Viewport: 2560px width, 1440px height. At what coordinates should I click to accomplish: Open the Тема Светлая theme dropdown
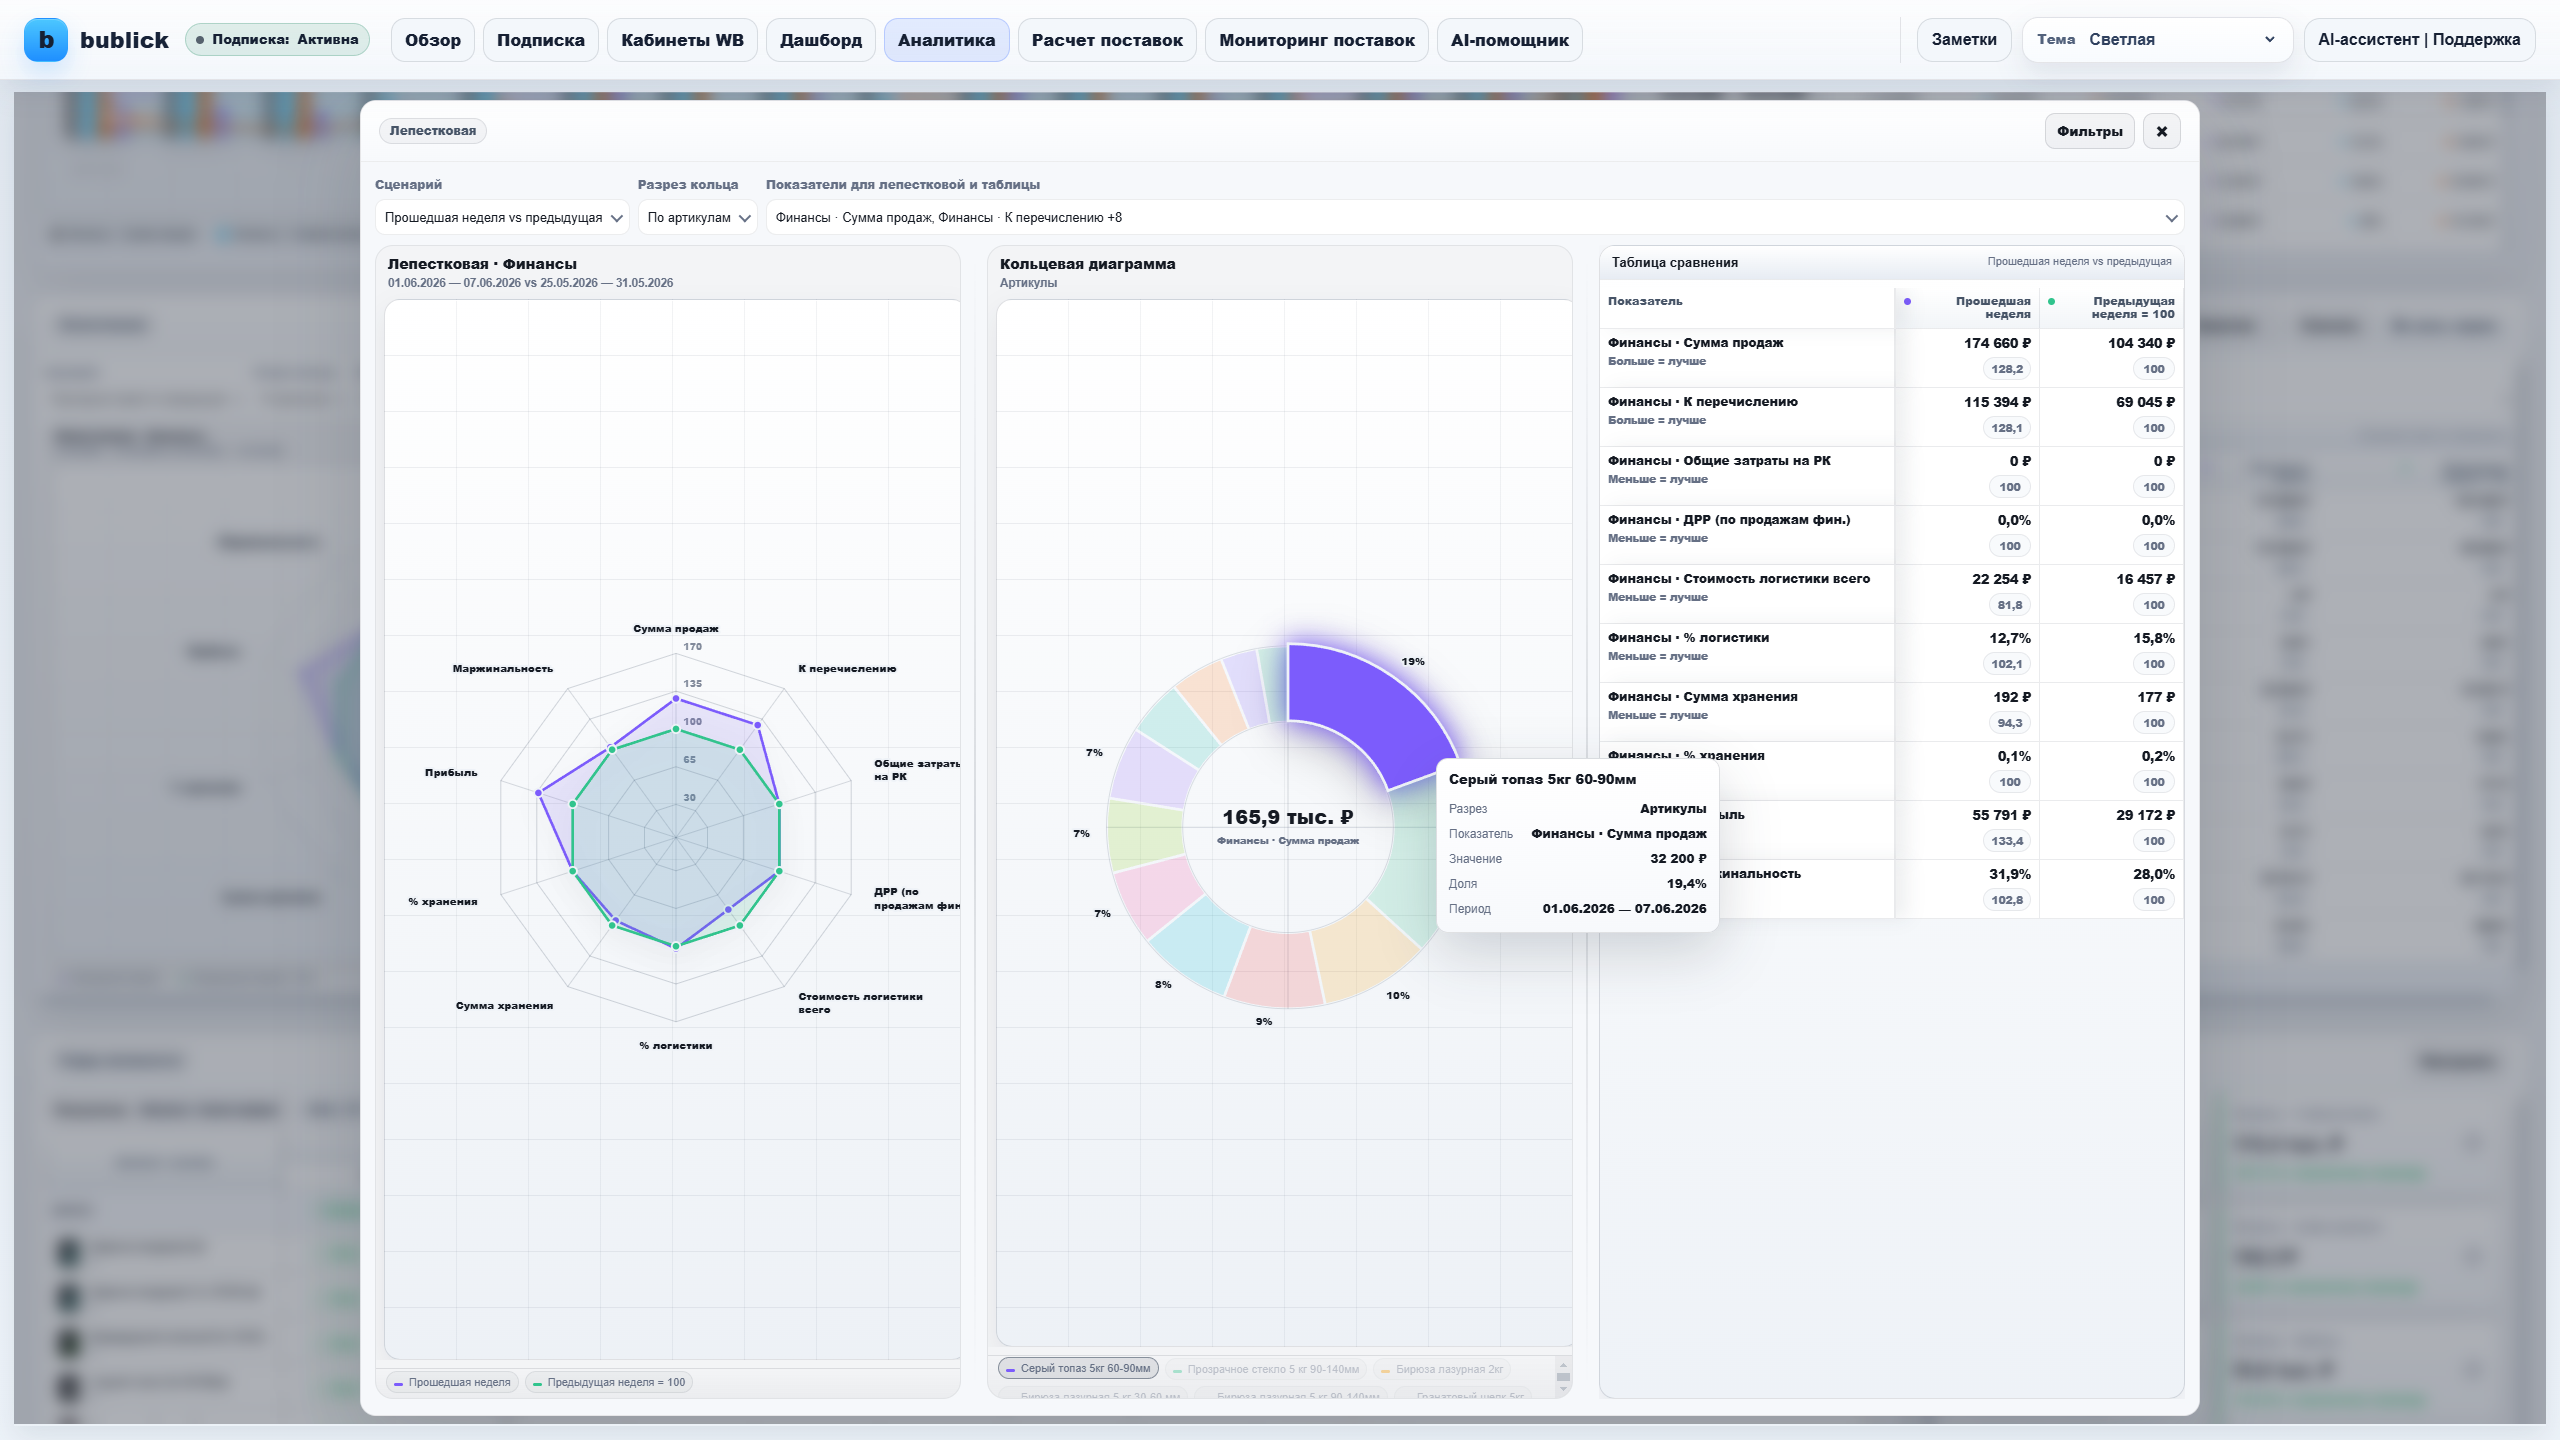point(2157,40)
